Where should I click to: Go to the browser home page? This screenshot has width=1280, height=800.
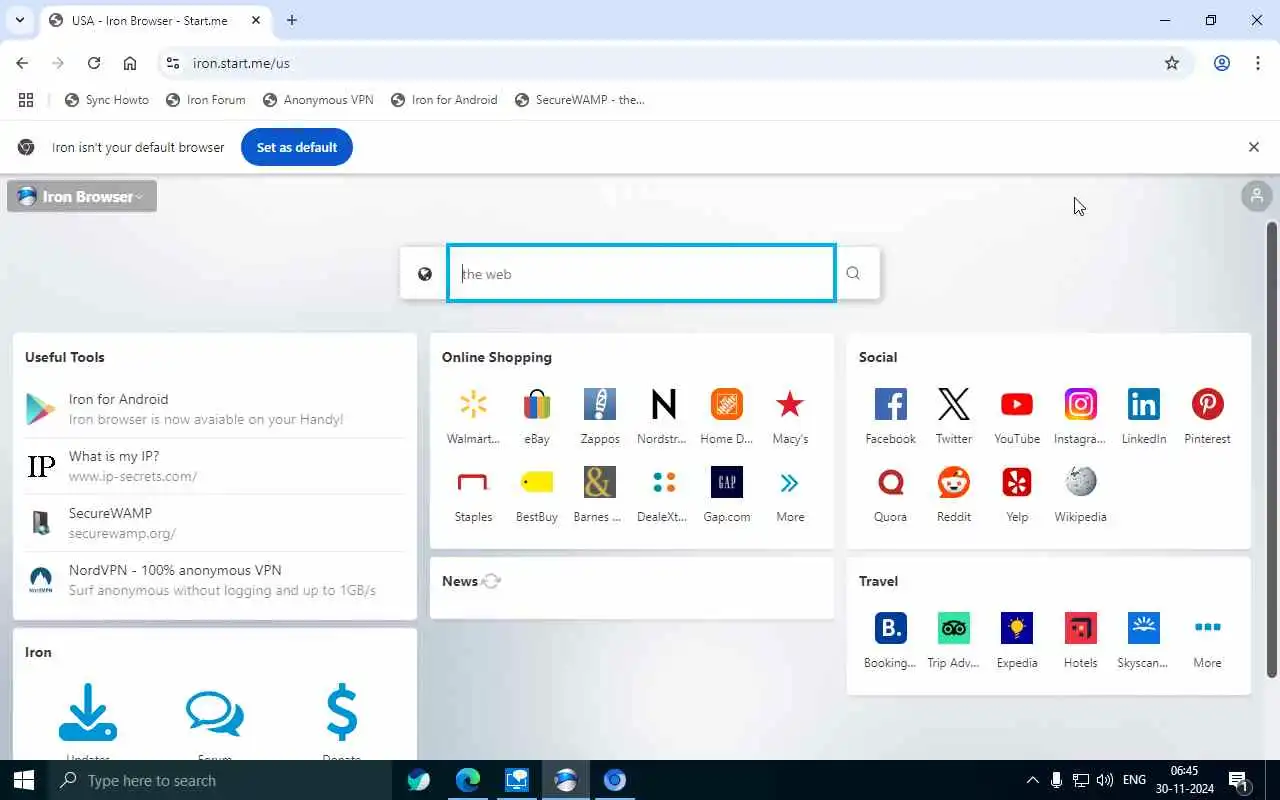(x=130, y=63)
